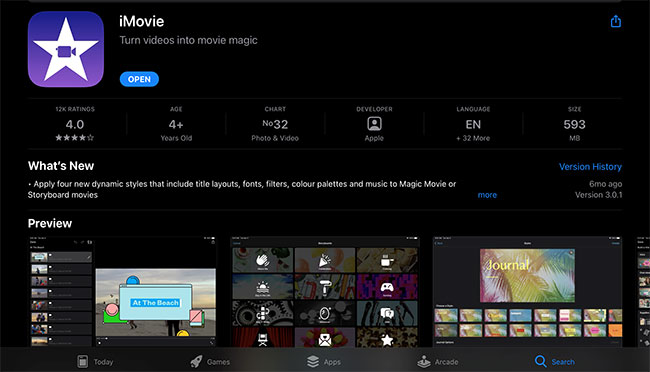The image size is (650, 372).
Task: Tap the iMovie app icon
Action: pos(66,49)
